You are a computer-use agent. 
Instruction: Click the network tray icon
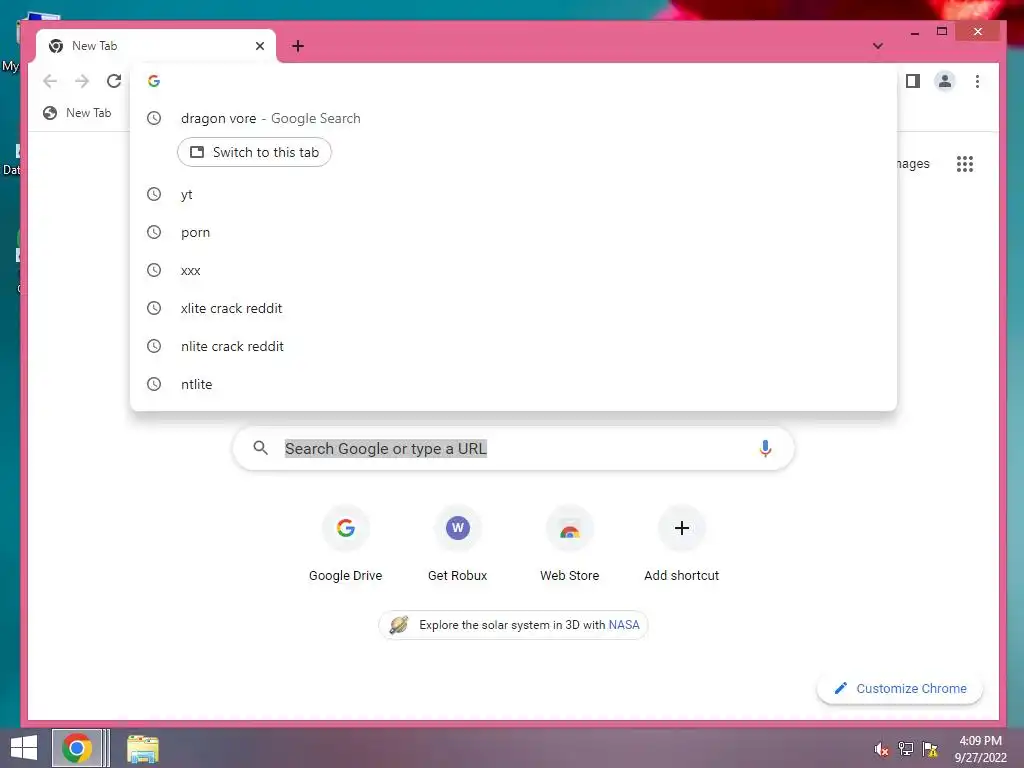pyautogui.click(x=906, y=749)
